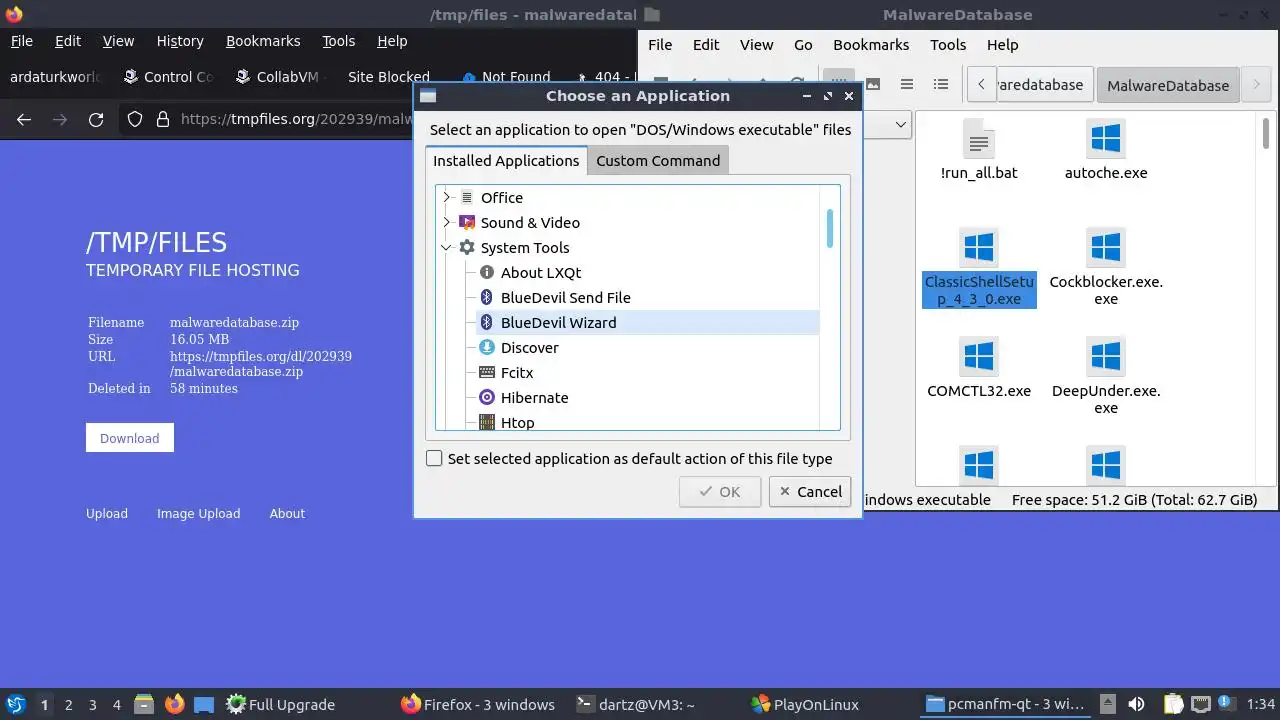Open the Upload link on tmpfiles page

(x=107, y=513)
